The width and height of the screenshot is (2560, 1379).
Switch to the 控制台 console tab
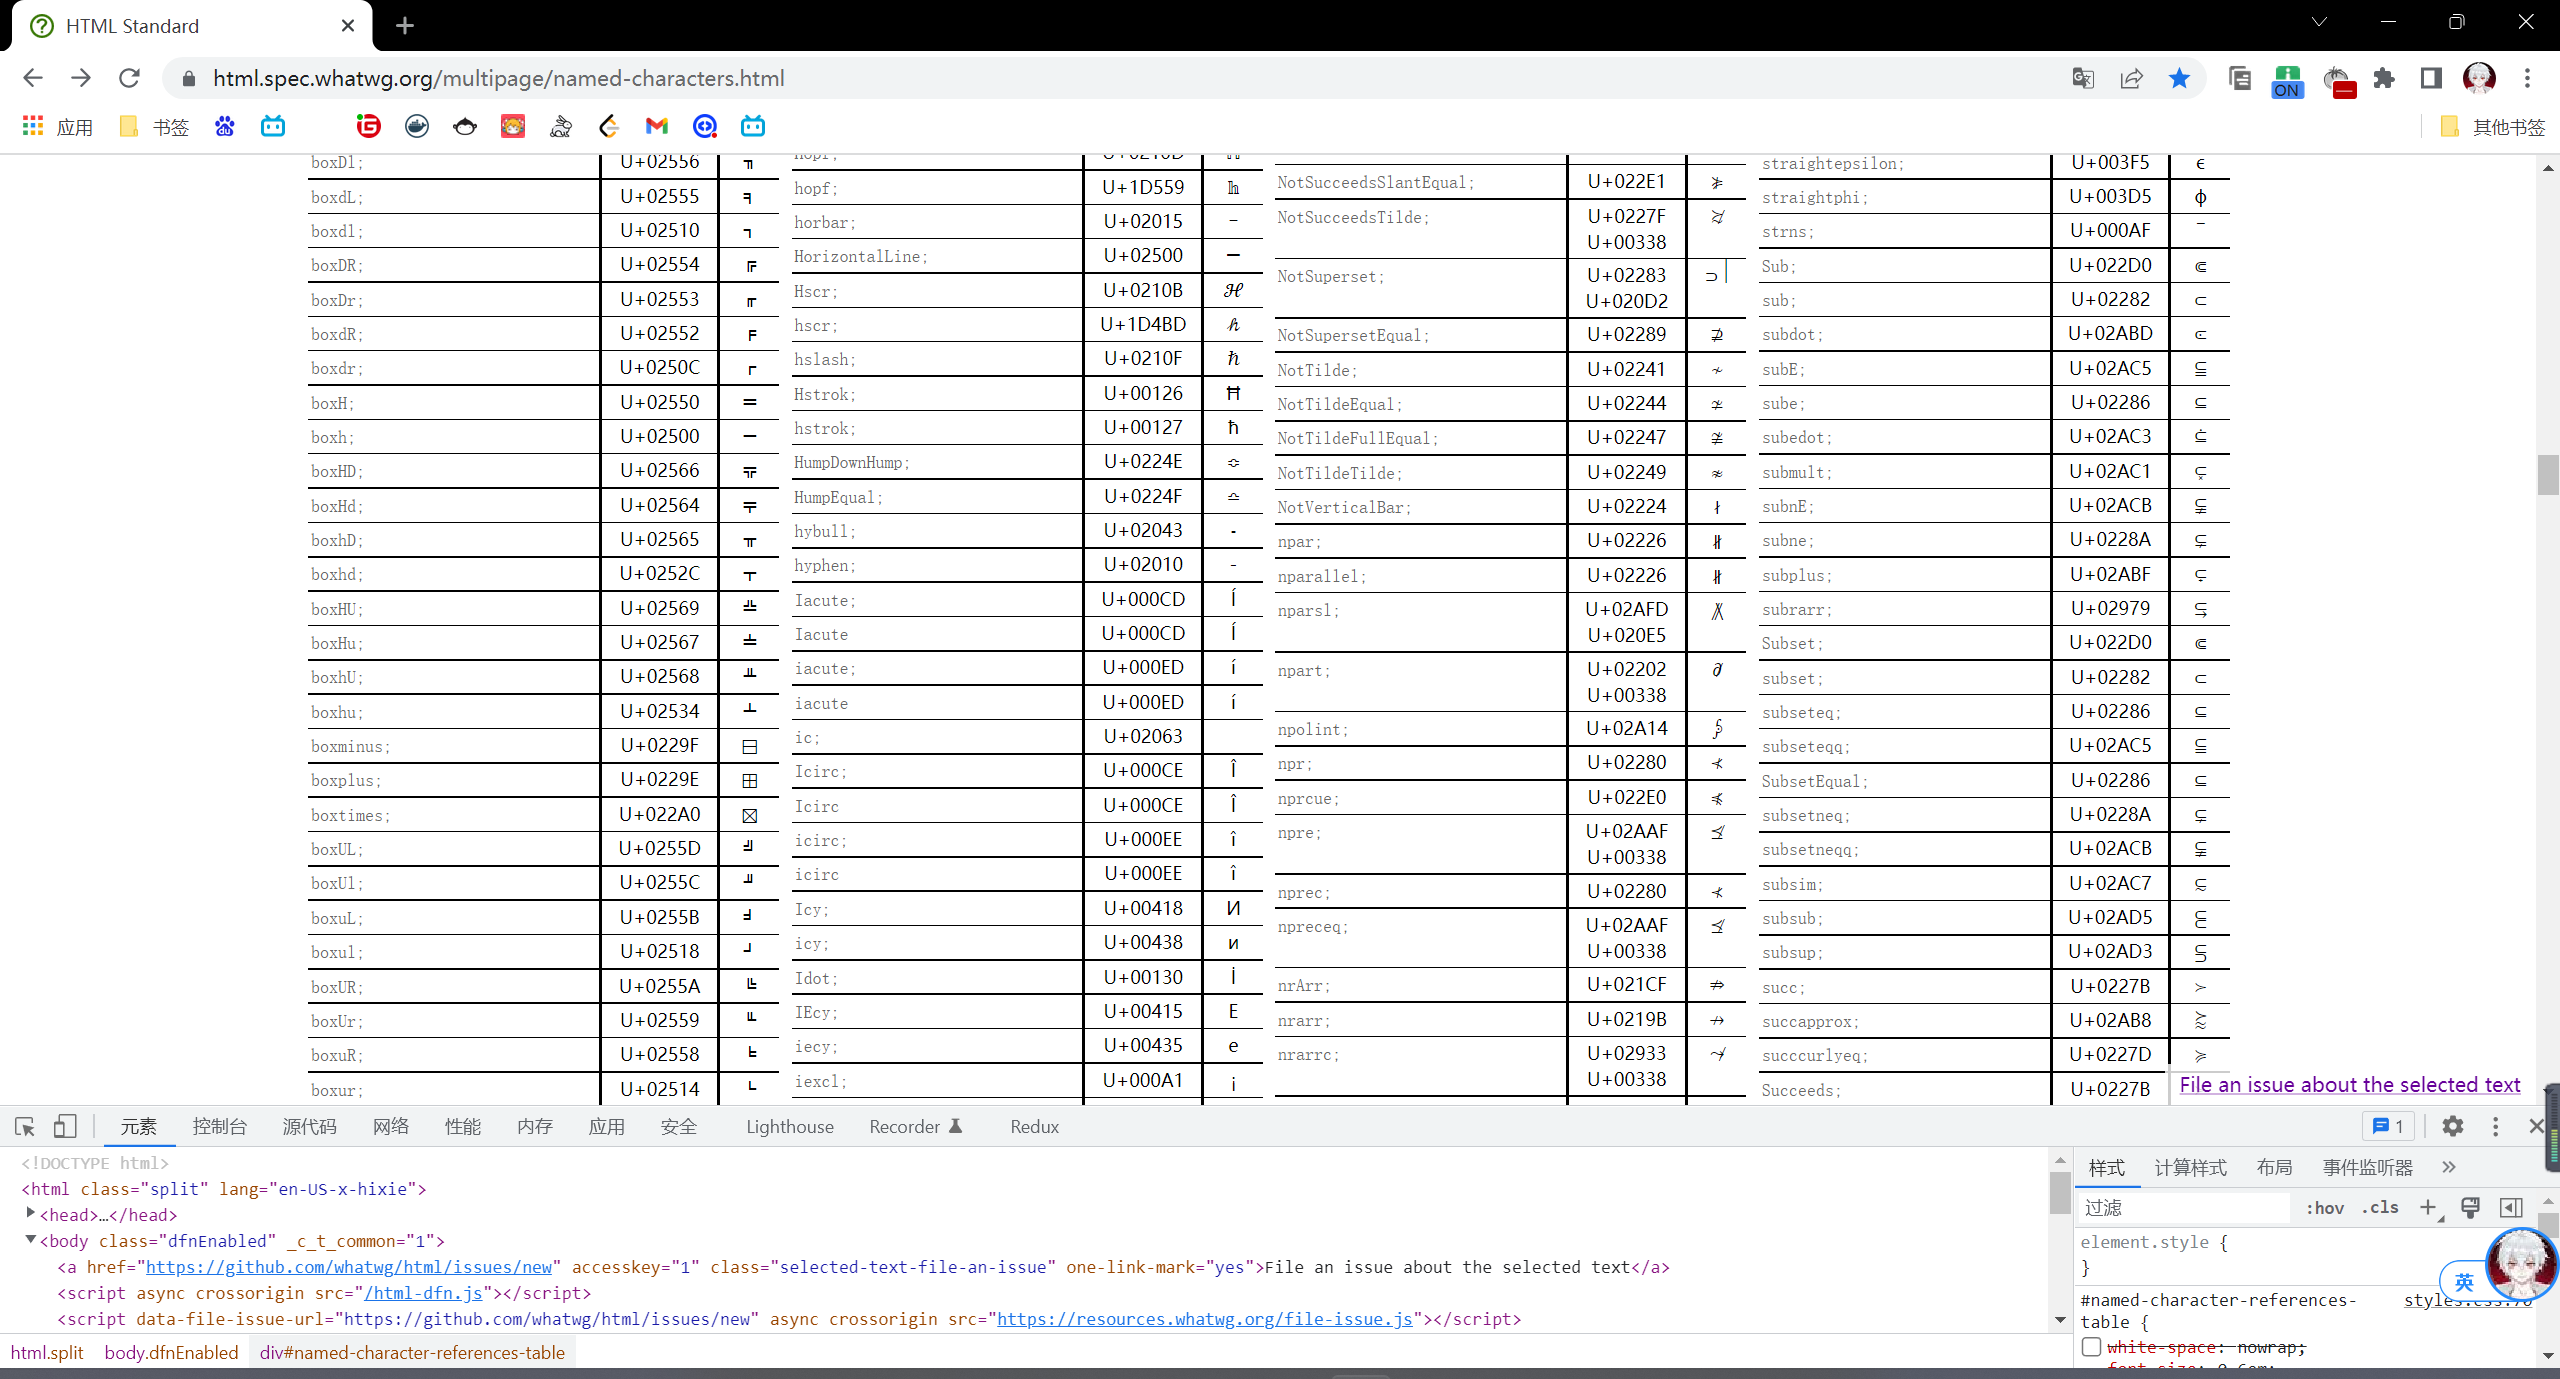pos(219,1127)
